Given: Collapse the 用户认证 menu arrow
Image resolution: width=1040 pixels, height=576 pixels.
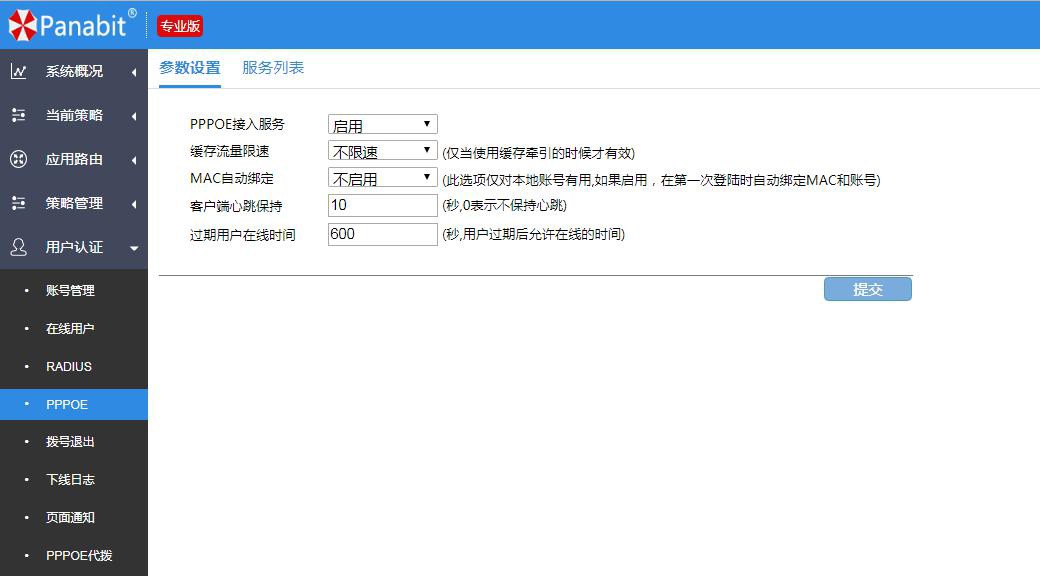Looking at the screenshot, I should pyautogui.click(x=134, y=248).
